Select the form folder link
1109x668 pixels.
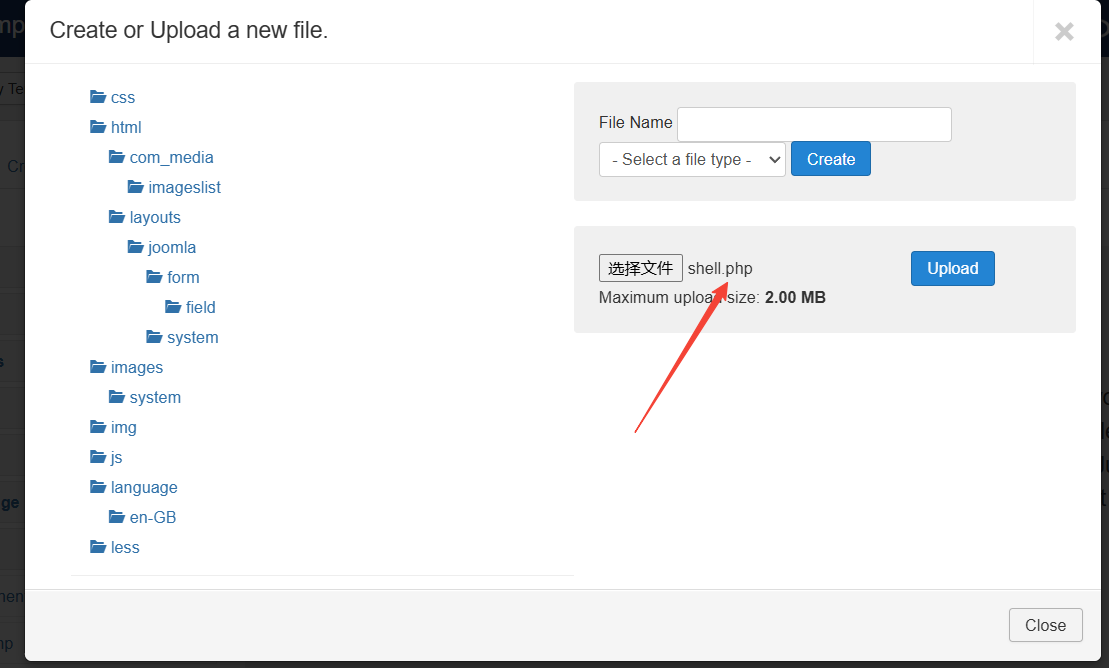pos(183,277)
